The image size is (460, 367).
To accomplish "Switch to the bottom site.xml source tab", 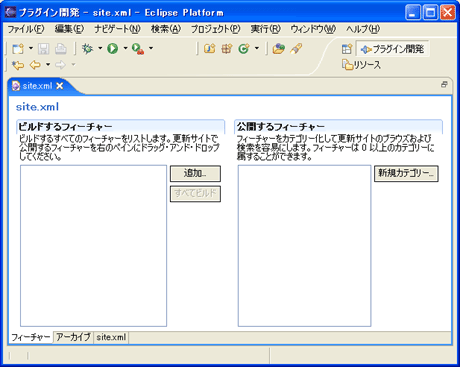I will point(111,337).
